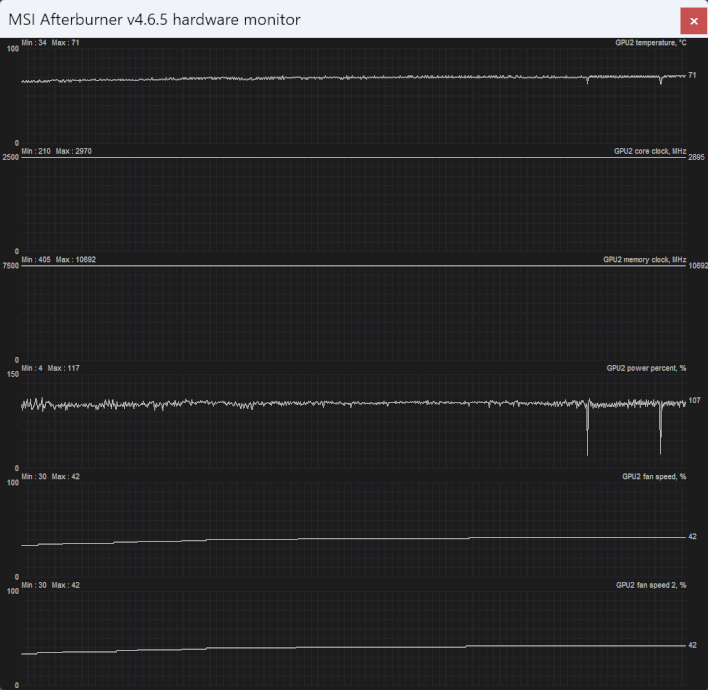708x690 pixels.
Task: Click the current memory clock value 10692
Action: click(697, 266)
